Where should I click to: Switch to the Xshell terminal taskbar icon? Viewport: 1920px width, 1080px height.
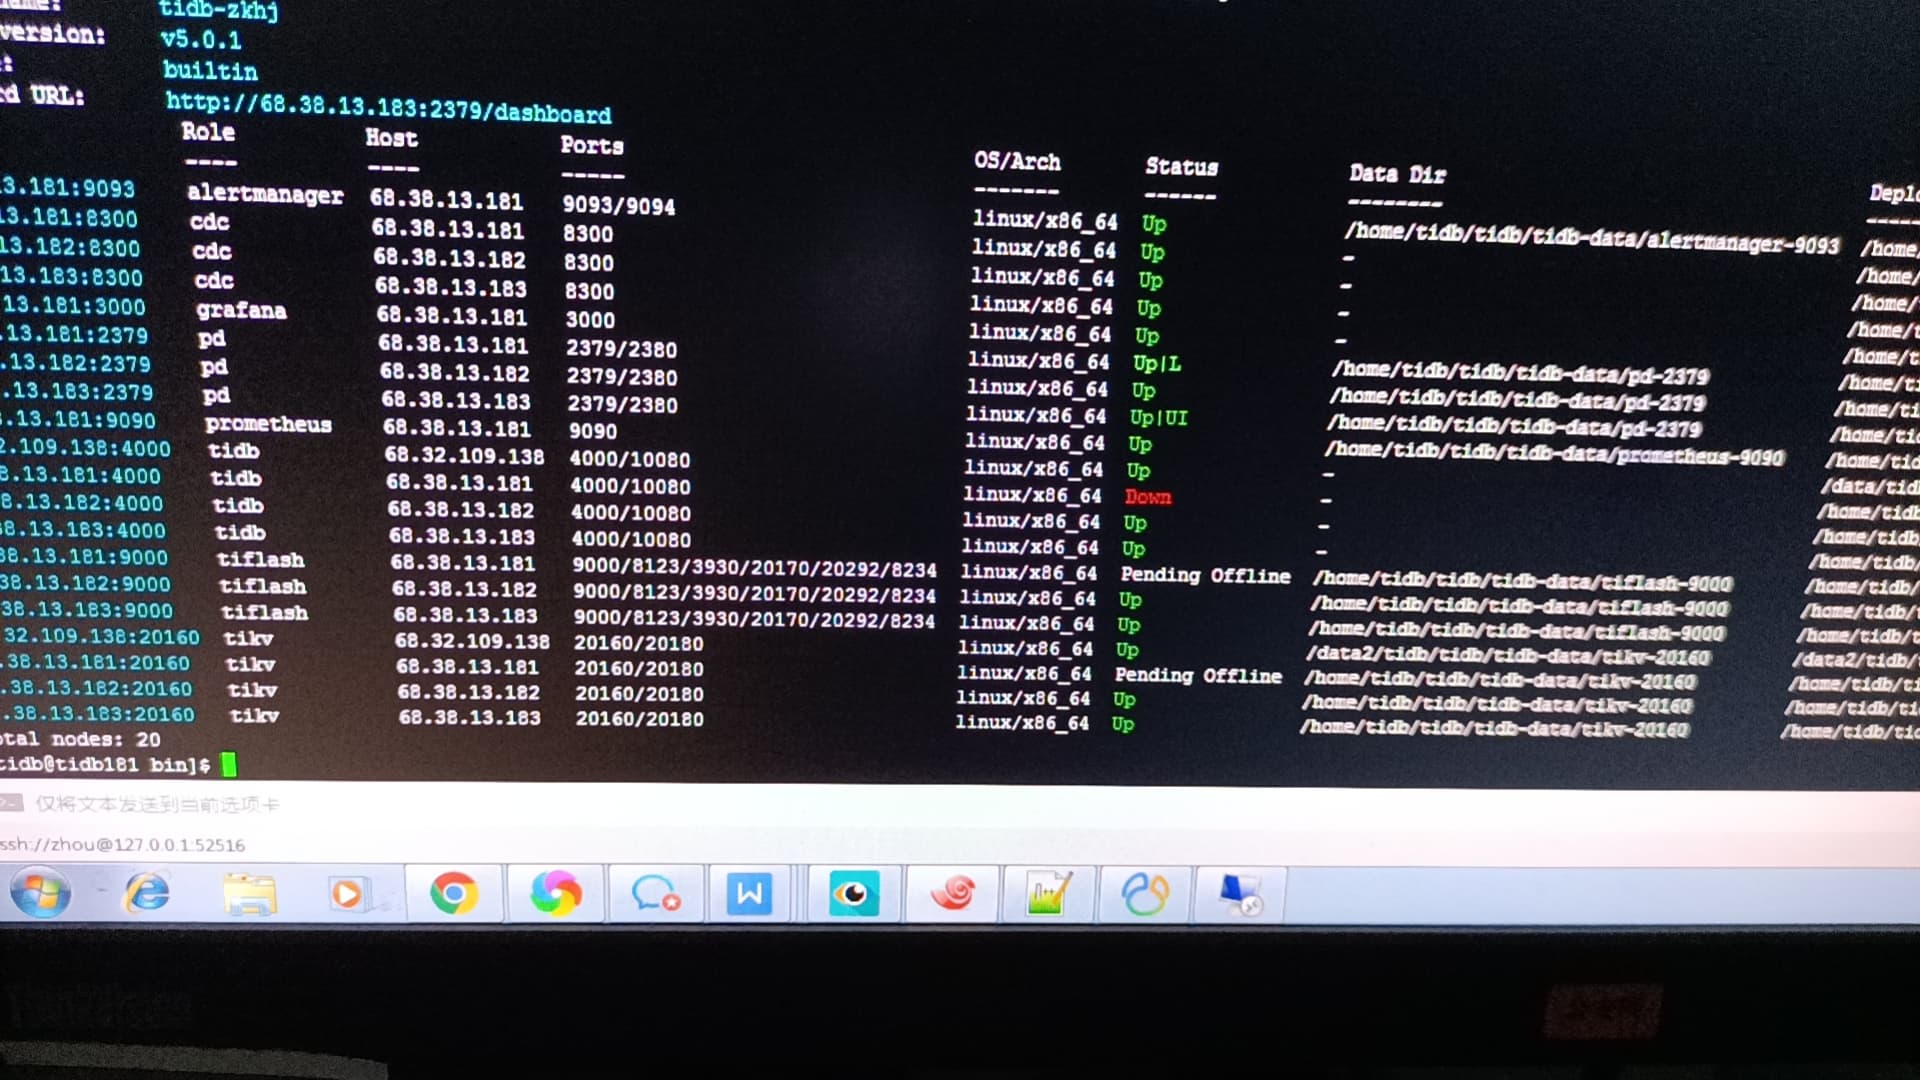point(1145,893)
